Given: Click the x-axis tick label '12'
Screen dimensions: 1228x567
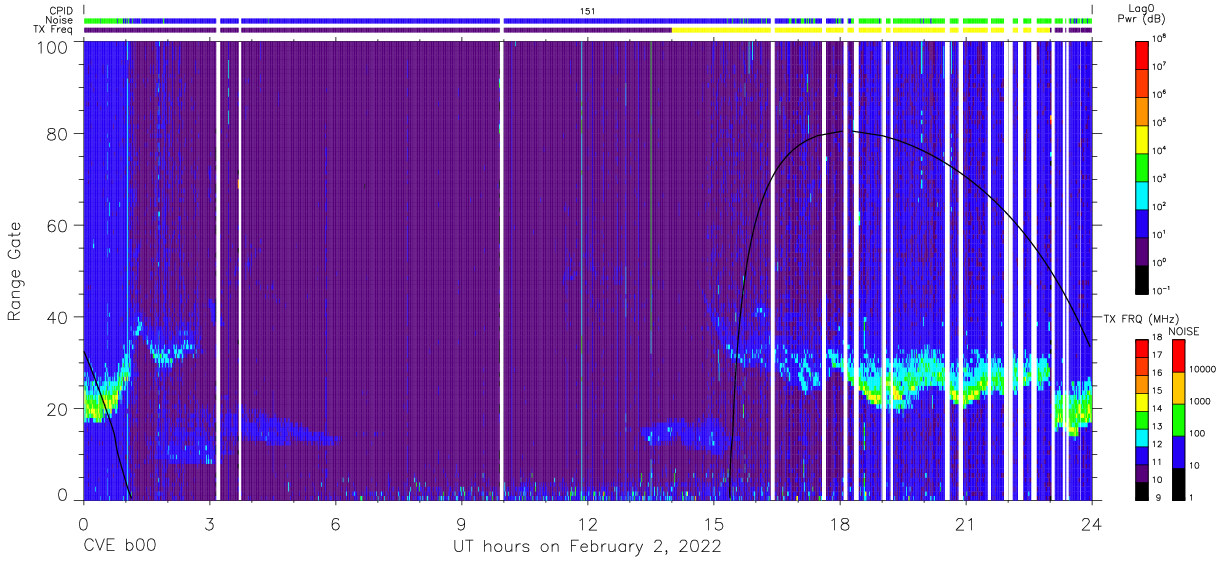Looking at the screenshot, I should [x=587, y=523].
